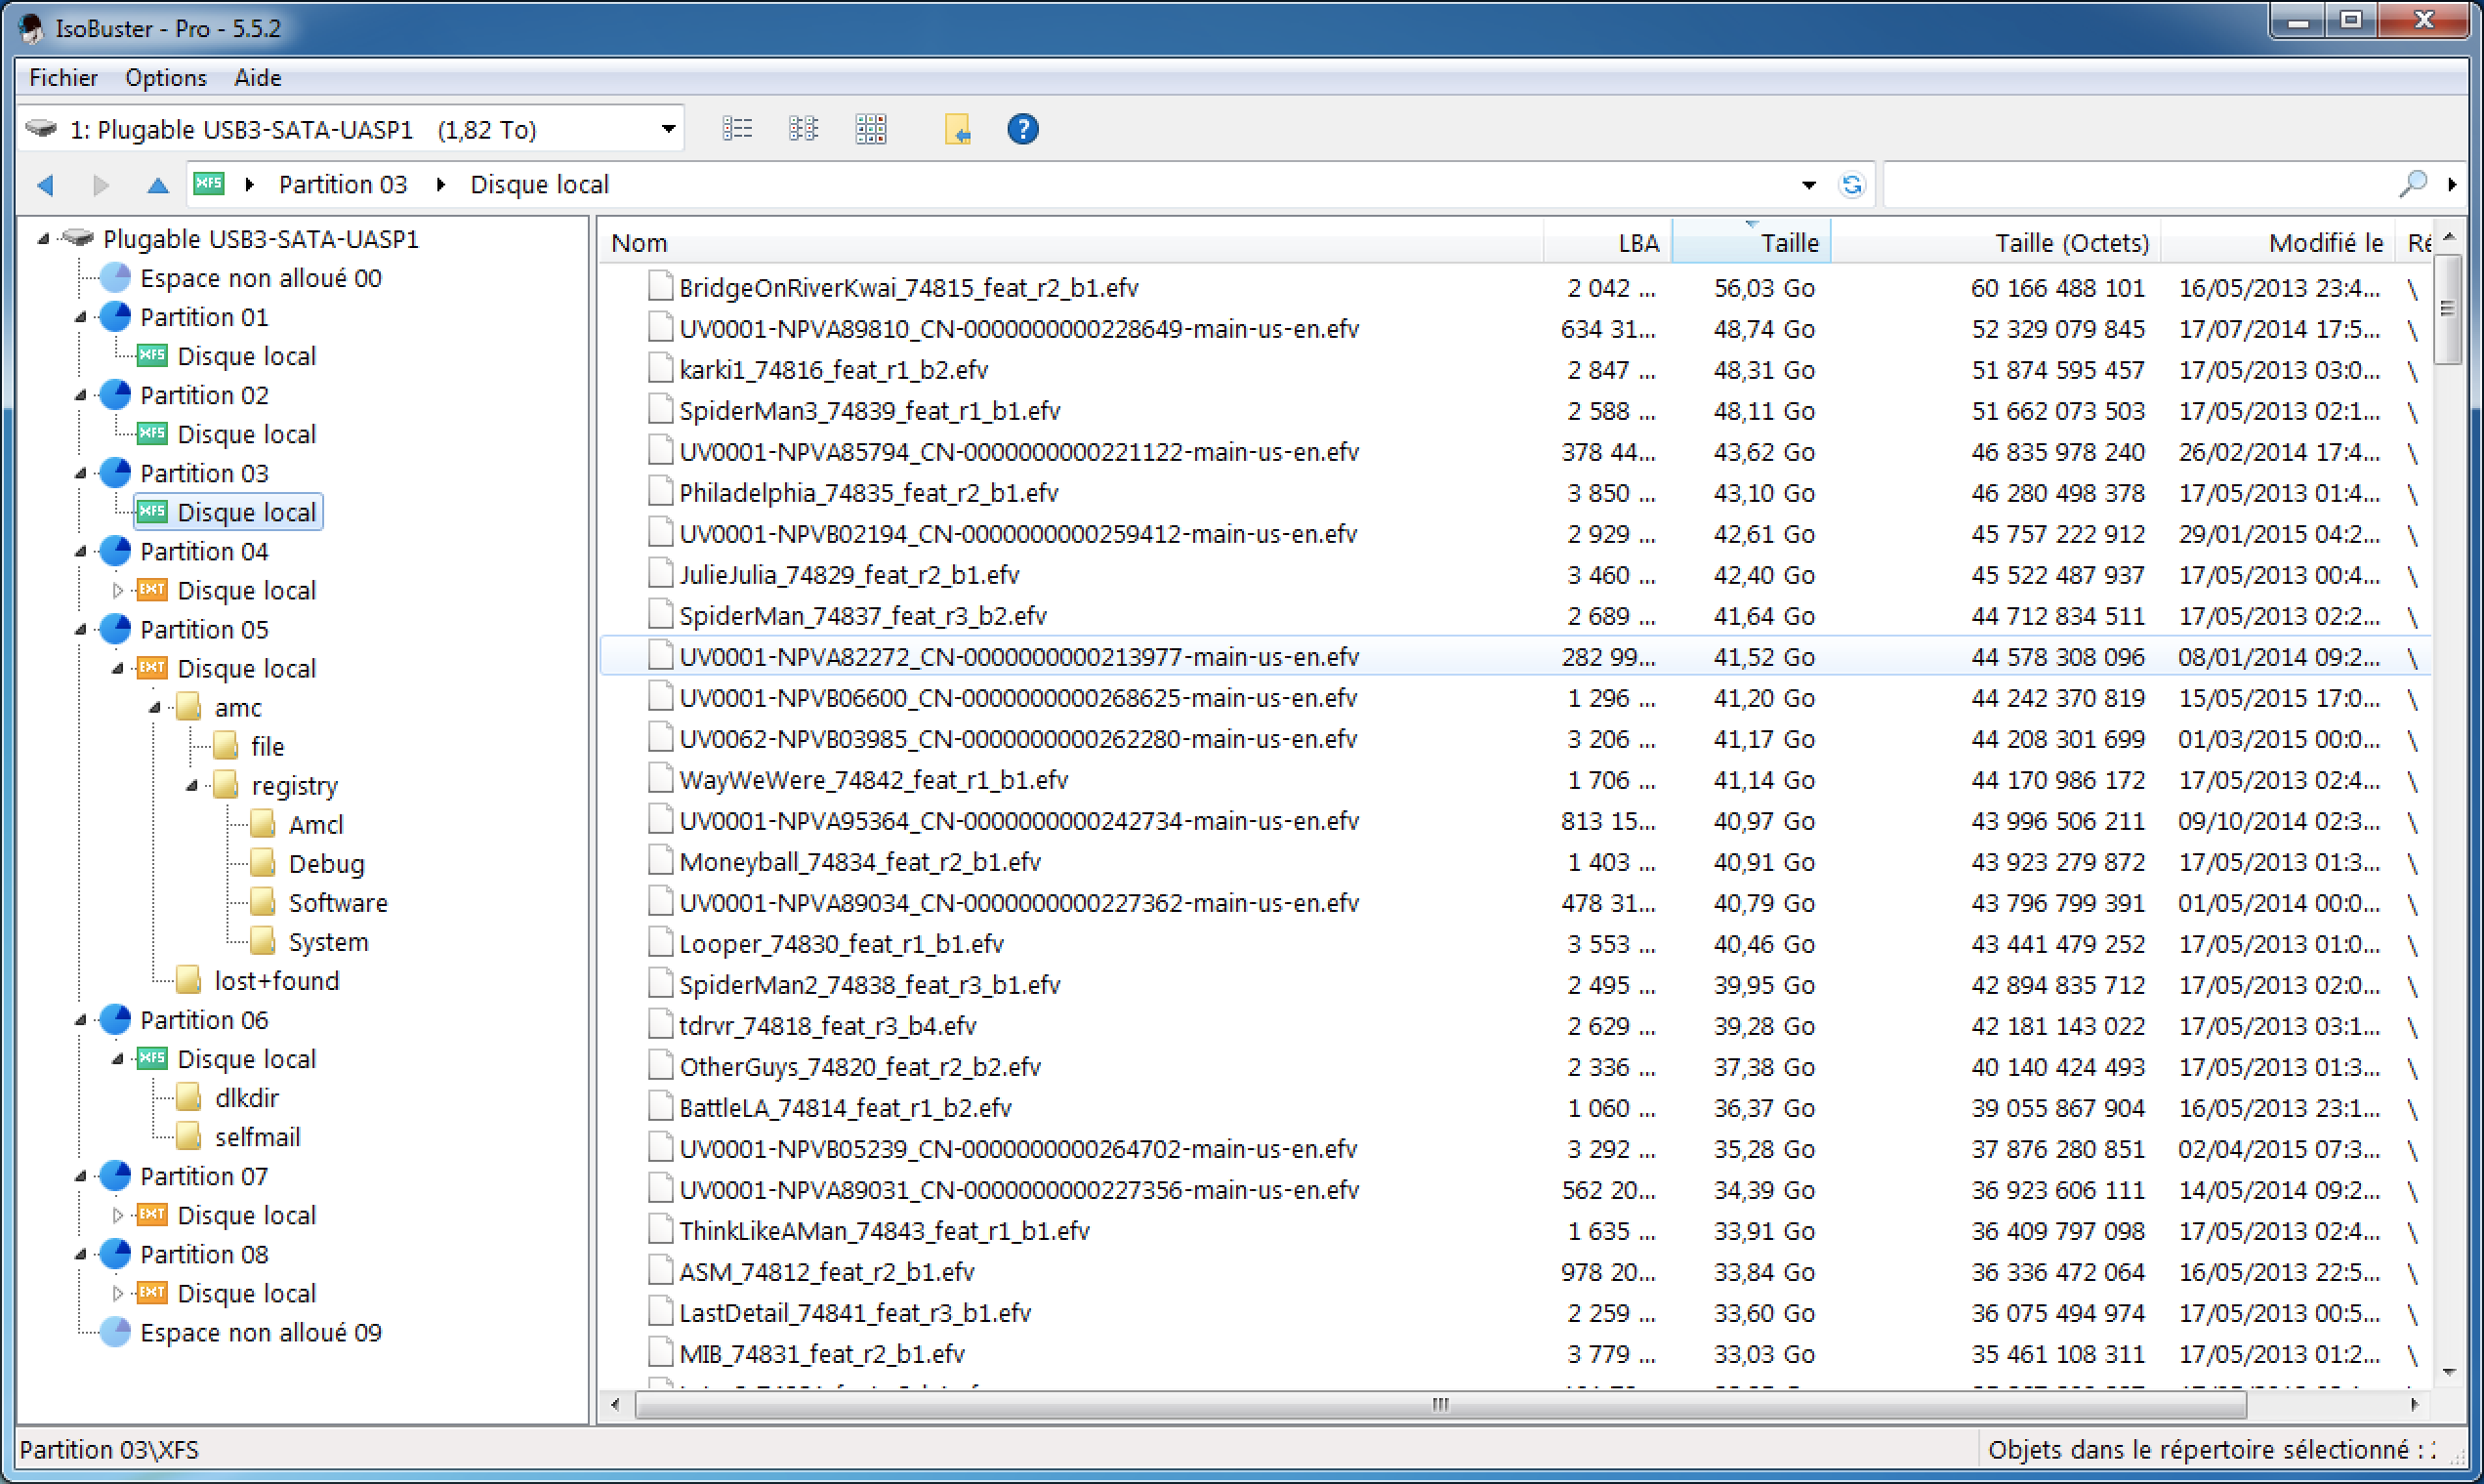Open the Options menu
The width and height of the screenshot is (2484, 1484).
coord(166,77)
